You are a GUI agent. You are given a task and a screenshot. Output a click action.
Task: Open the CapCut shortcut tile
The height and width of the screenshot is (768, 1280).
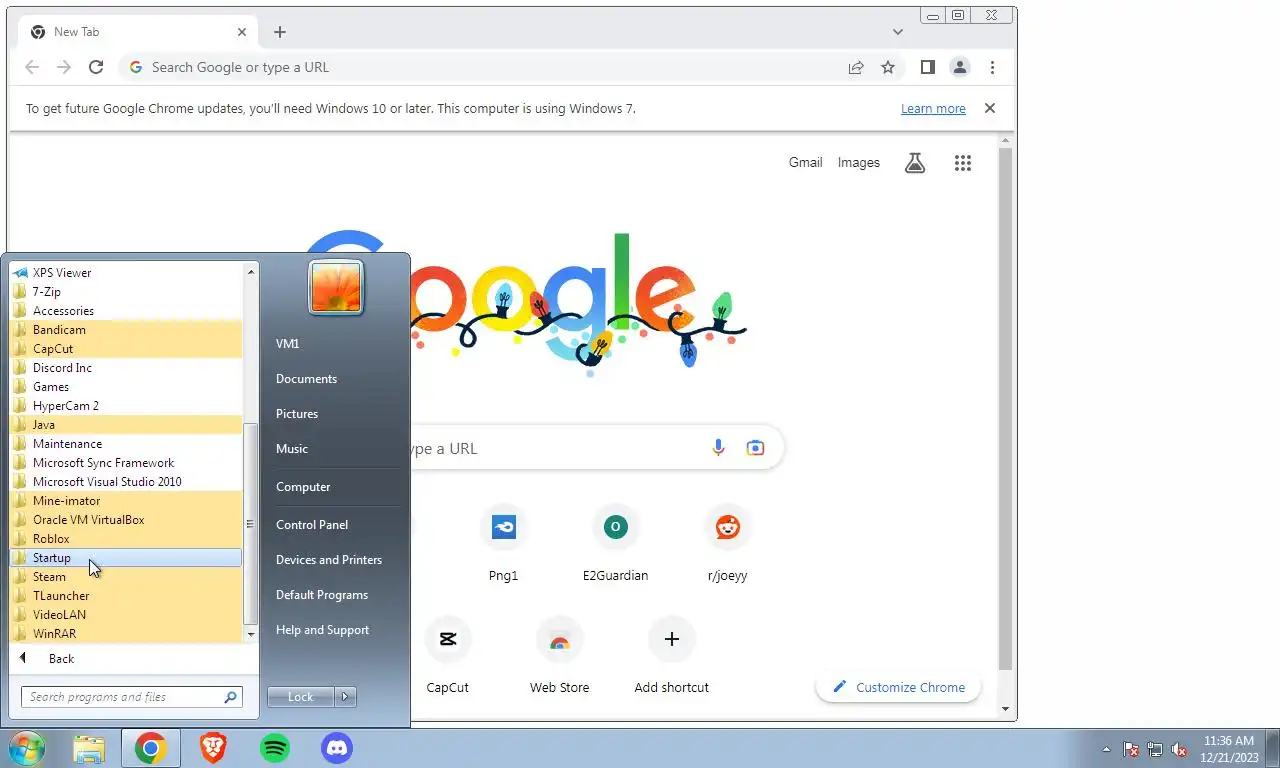[448, 657]
